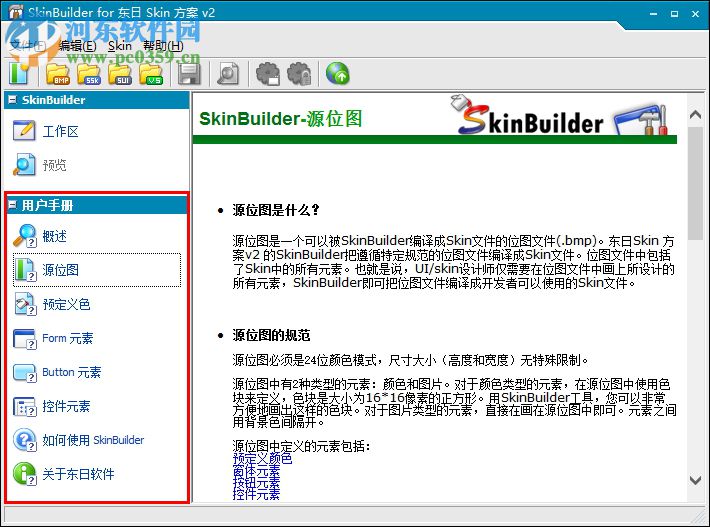Select 源位图 source bitmap icon
The height and width of the screenshot is (527, 710).
(26, 270)
